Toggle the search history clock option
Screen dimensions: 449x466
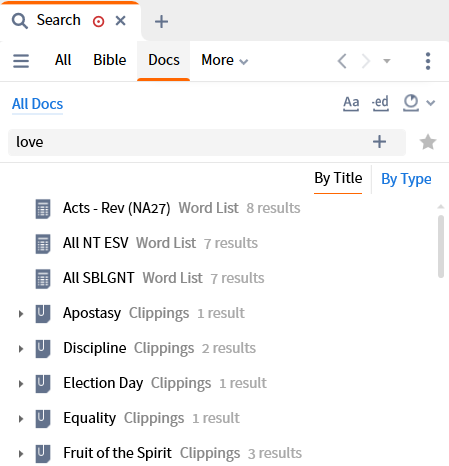pyautogui.click(x=411, y=103)
